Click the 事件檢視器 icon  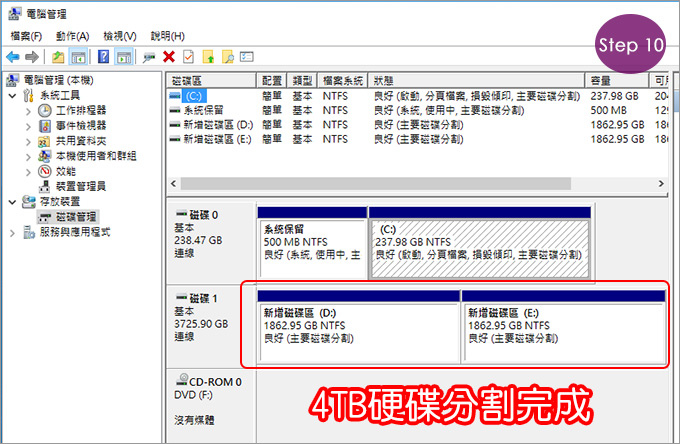point(45,126)
